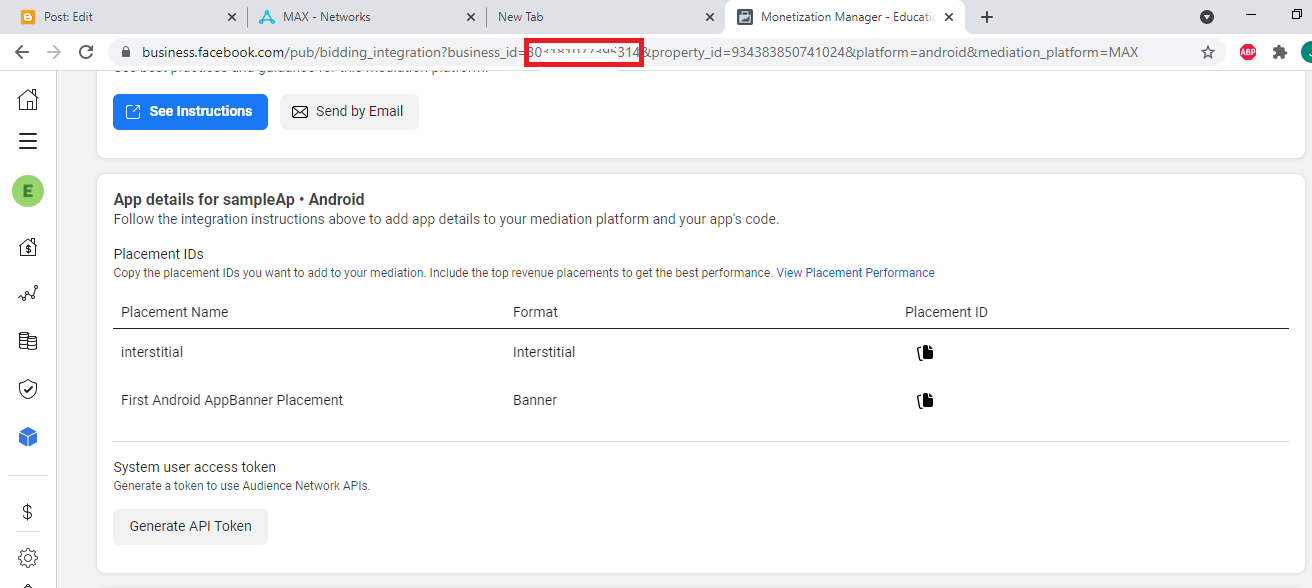Open View Placement Performance link
This screenshot has height=588, width=1312.
pyautogui.click(x=856, y=273)
